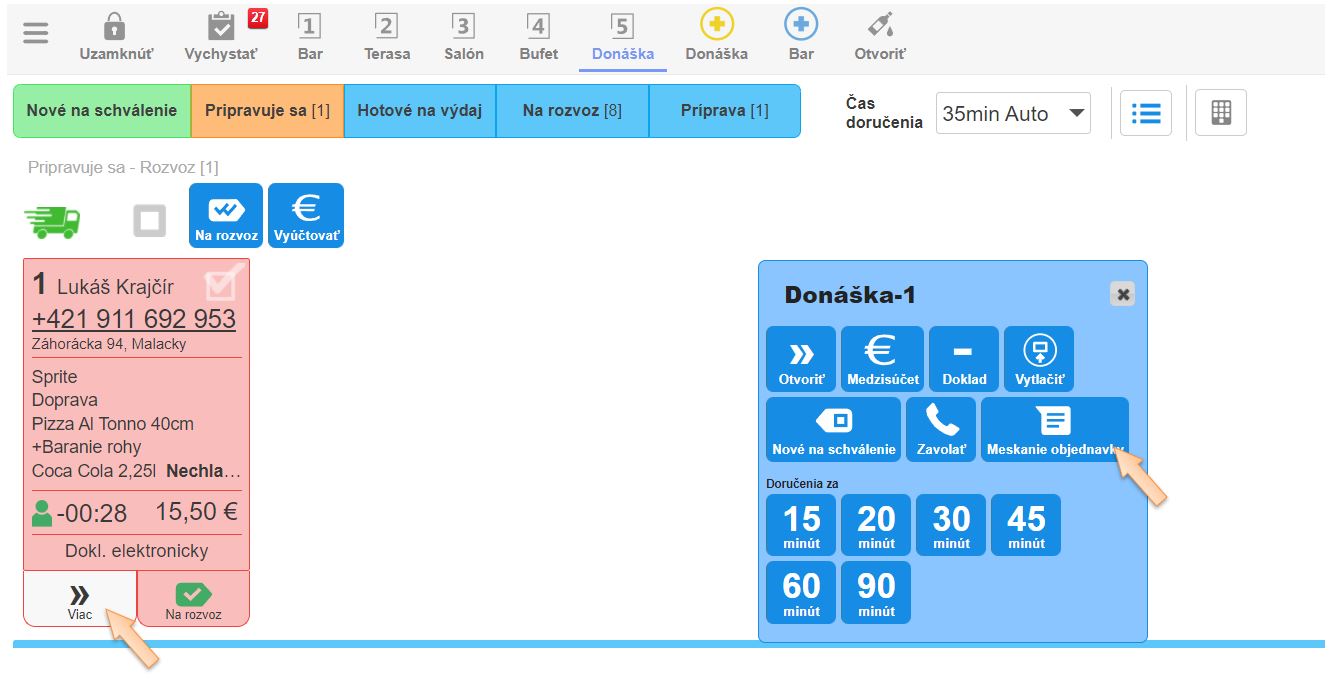Image resolution: width=1337 pixels, height=690 pixels.
Task: Select the Na rozvoz [8] status tab
Action: [x=572, y=111]
